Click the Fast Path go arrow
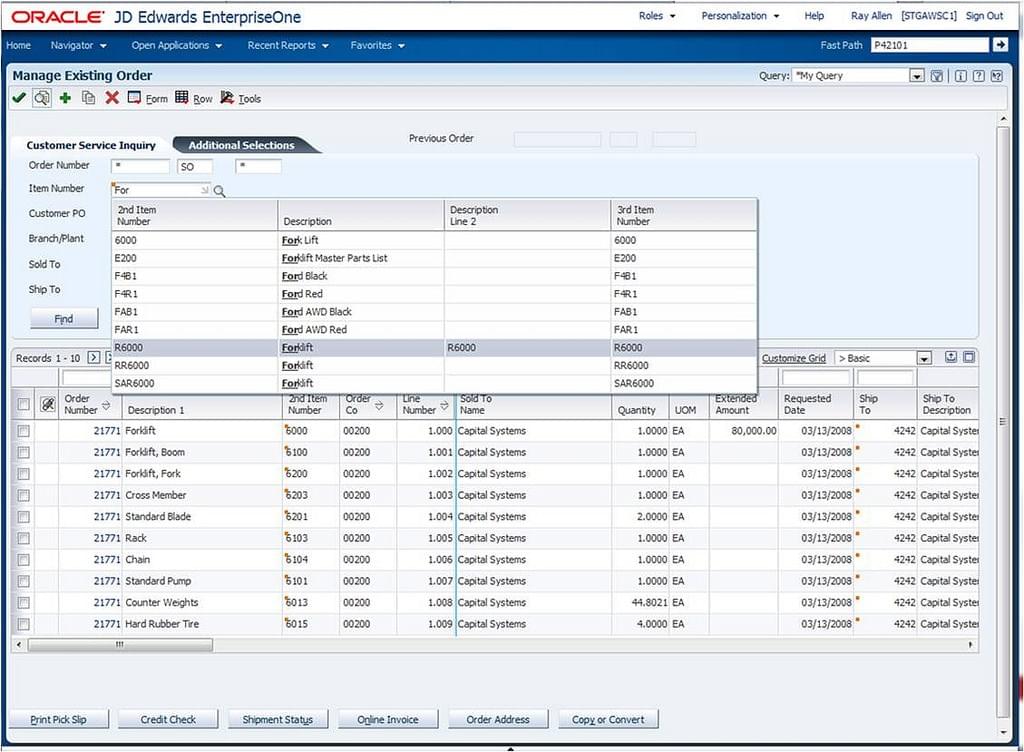This screenshot has height=752, width=1024. 999,45
